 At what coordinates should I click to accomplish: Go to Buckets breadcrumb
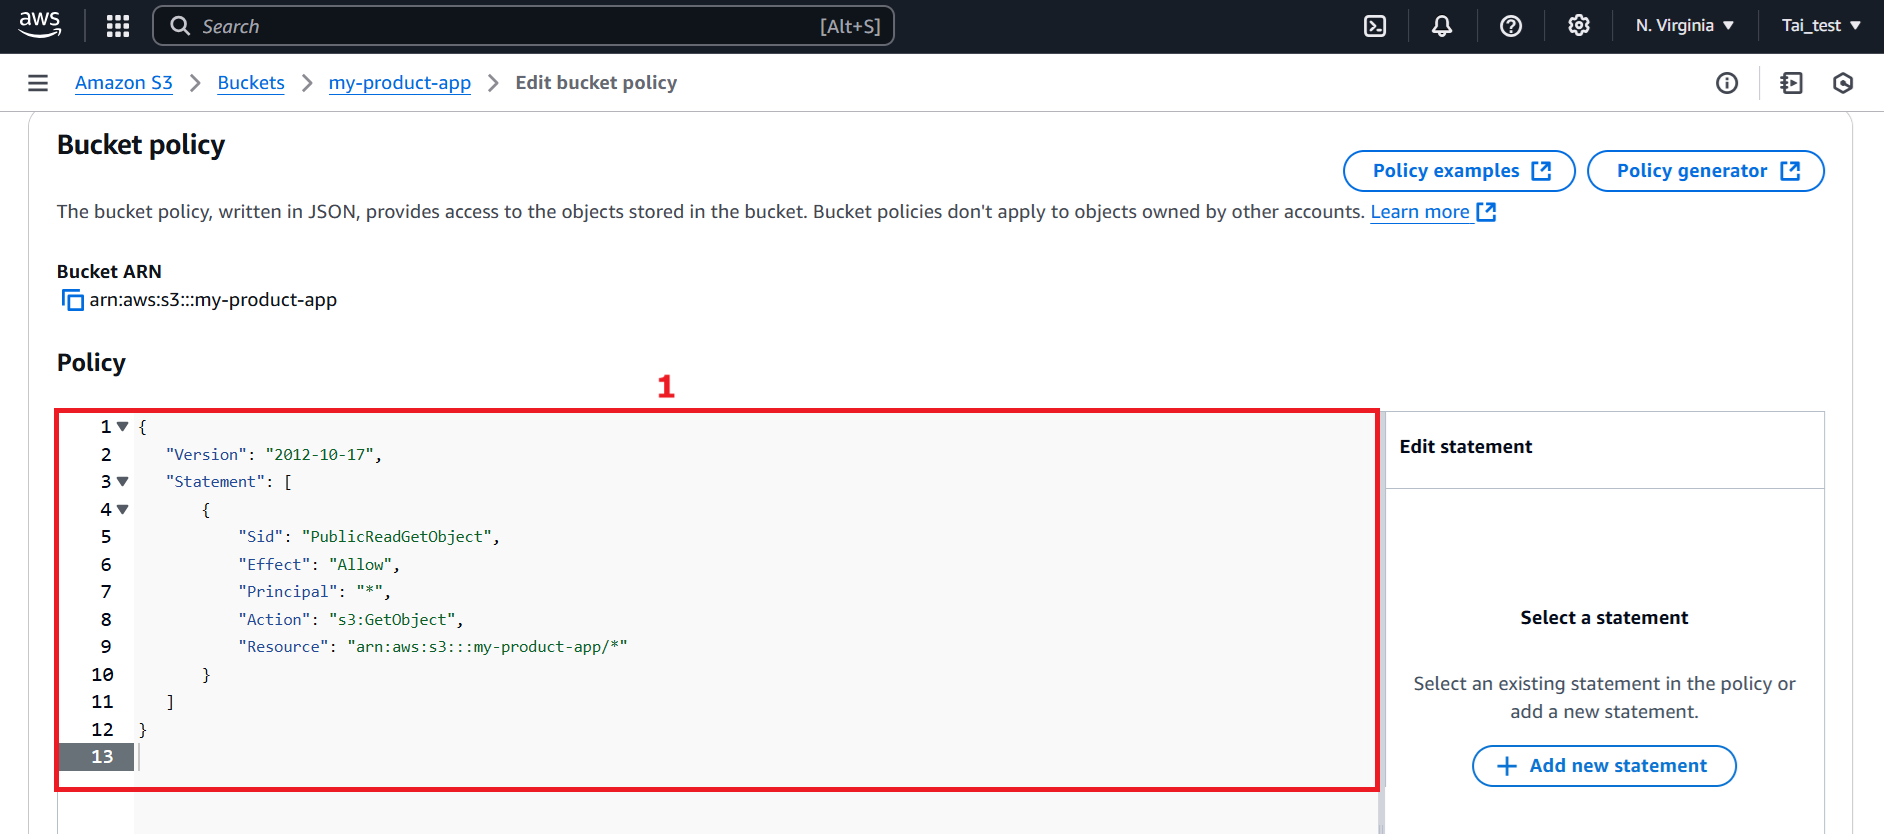pyautogui.click(x=251, y=83)
